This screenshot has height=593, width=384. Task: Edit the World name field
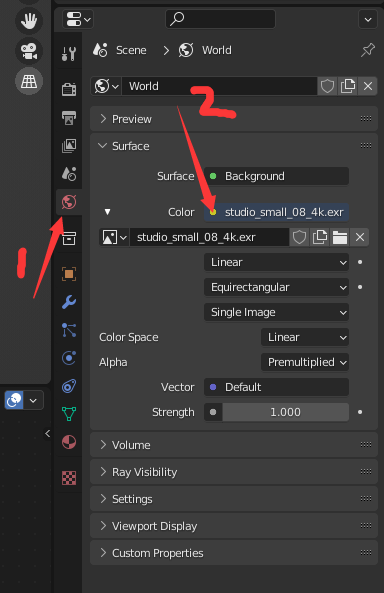(219, 86)
